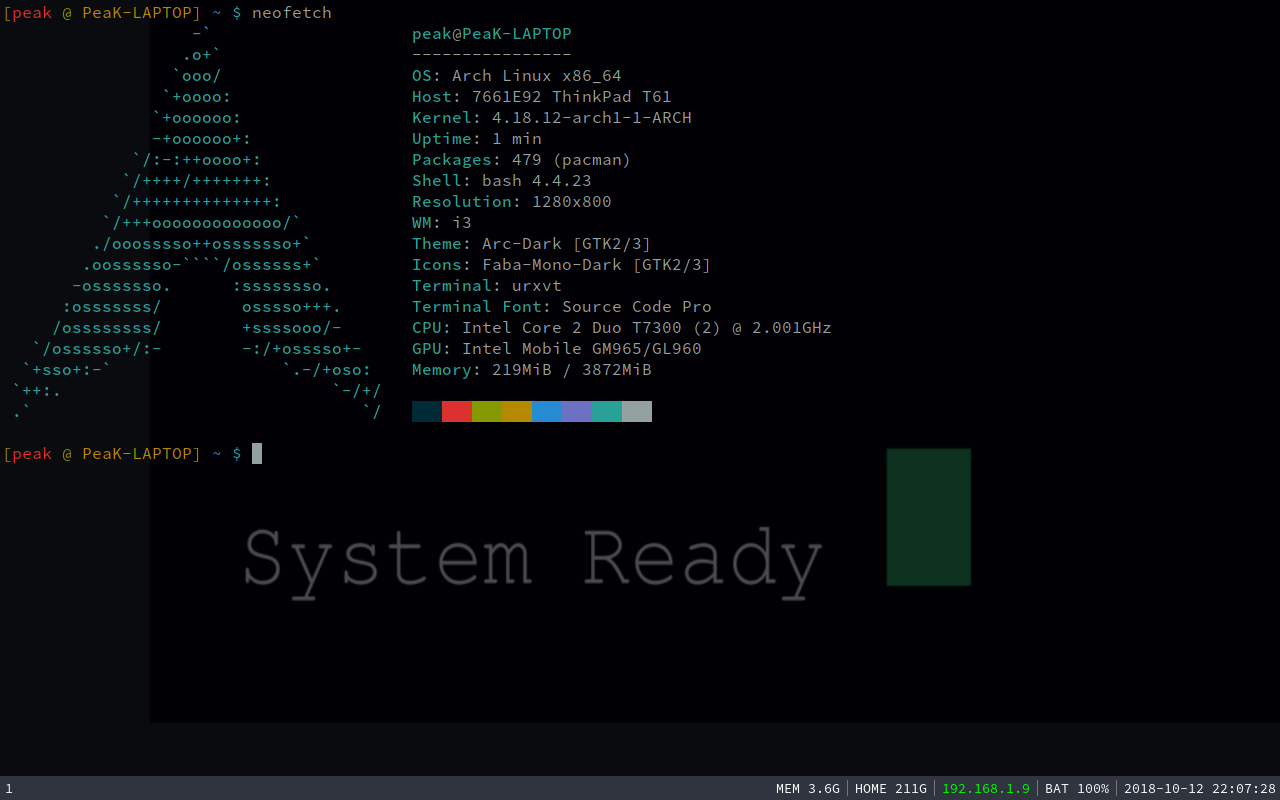
Task: Click the dark navy color block in neofetch
Action: [x=427, y=411]
